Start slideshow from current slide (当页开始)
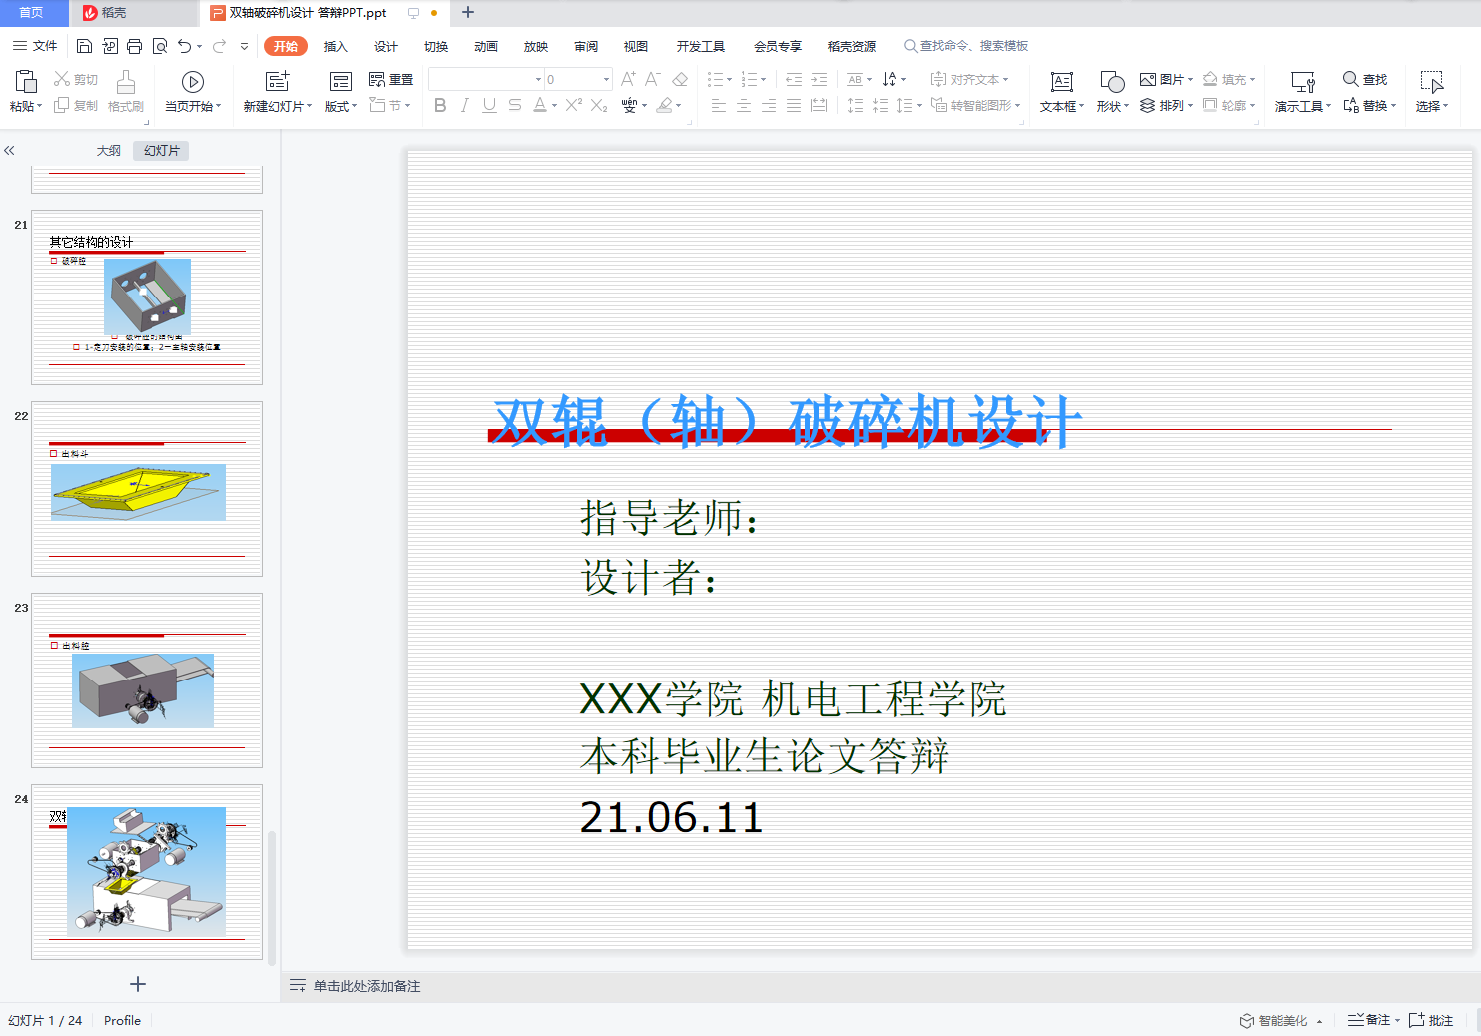This screenshot has height=1036, width=1481. click(193, 91)
